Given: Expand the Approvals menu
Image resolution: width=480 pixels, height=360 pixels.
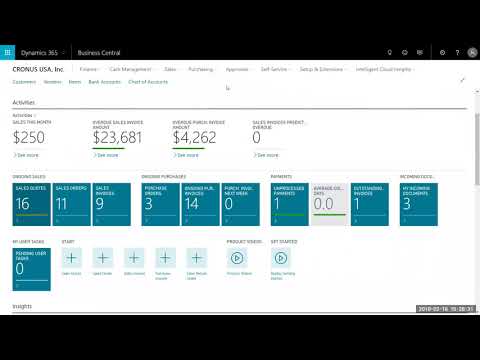Looking at the screenshot, I should point(238,69).
